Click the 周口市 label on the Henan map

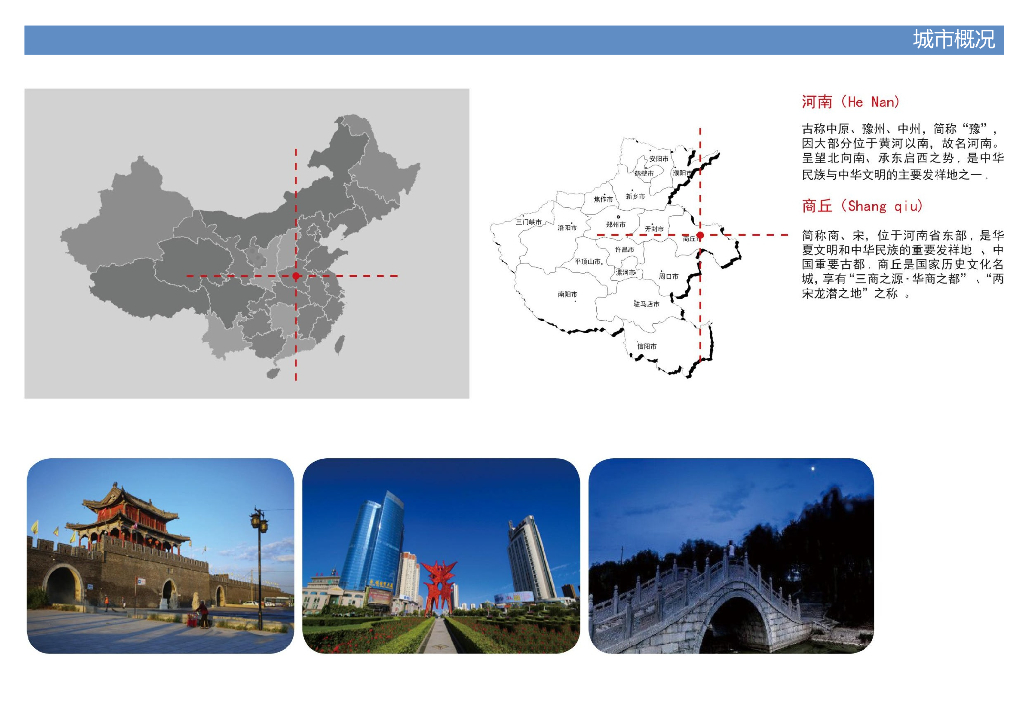tap(668, 276)
